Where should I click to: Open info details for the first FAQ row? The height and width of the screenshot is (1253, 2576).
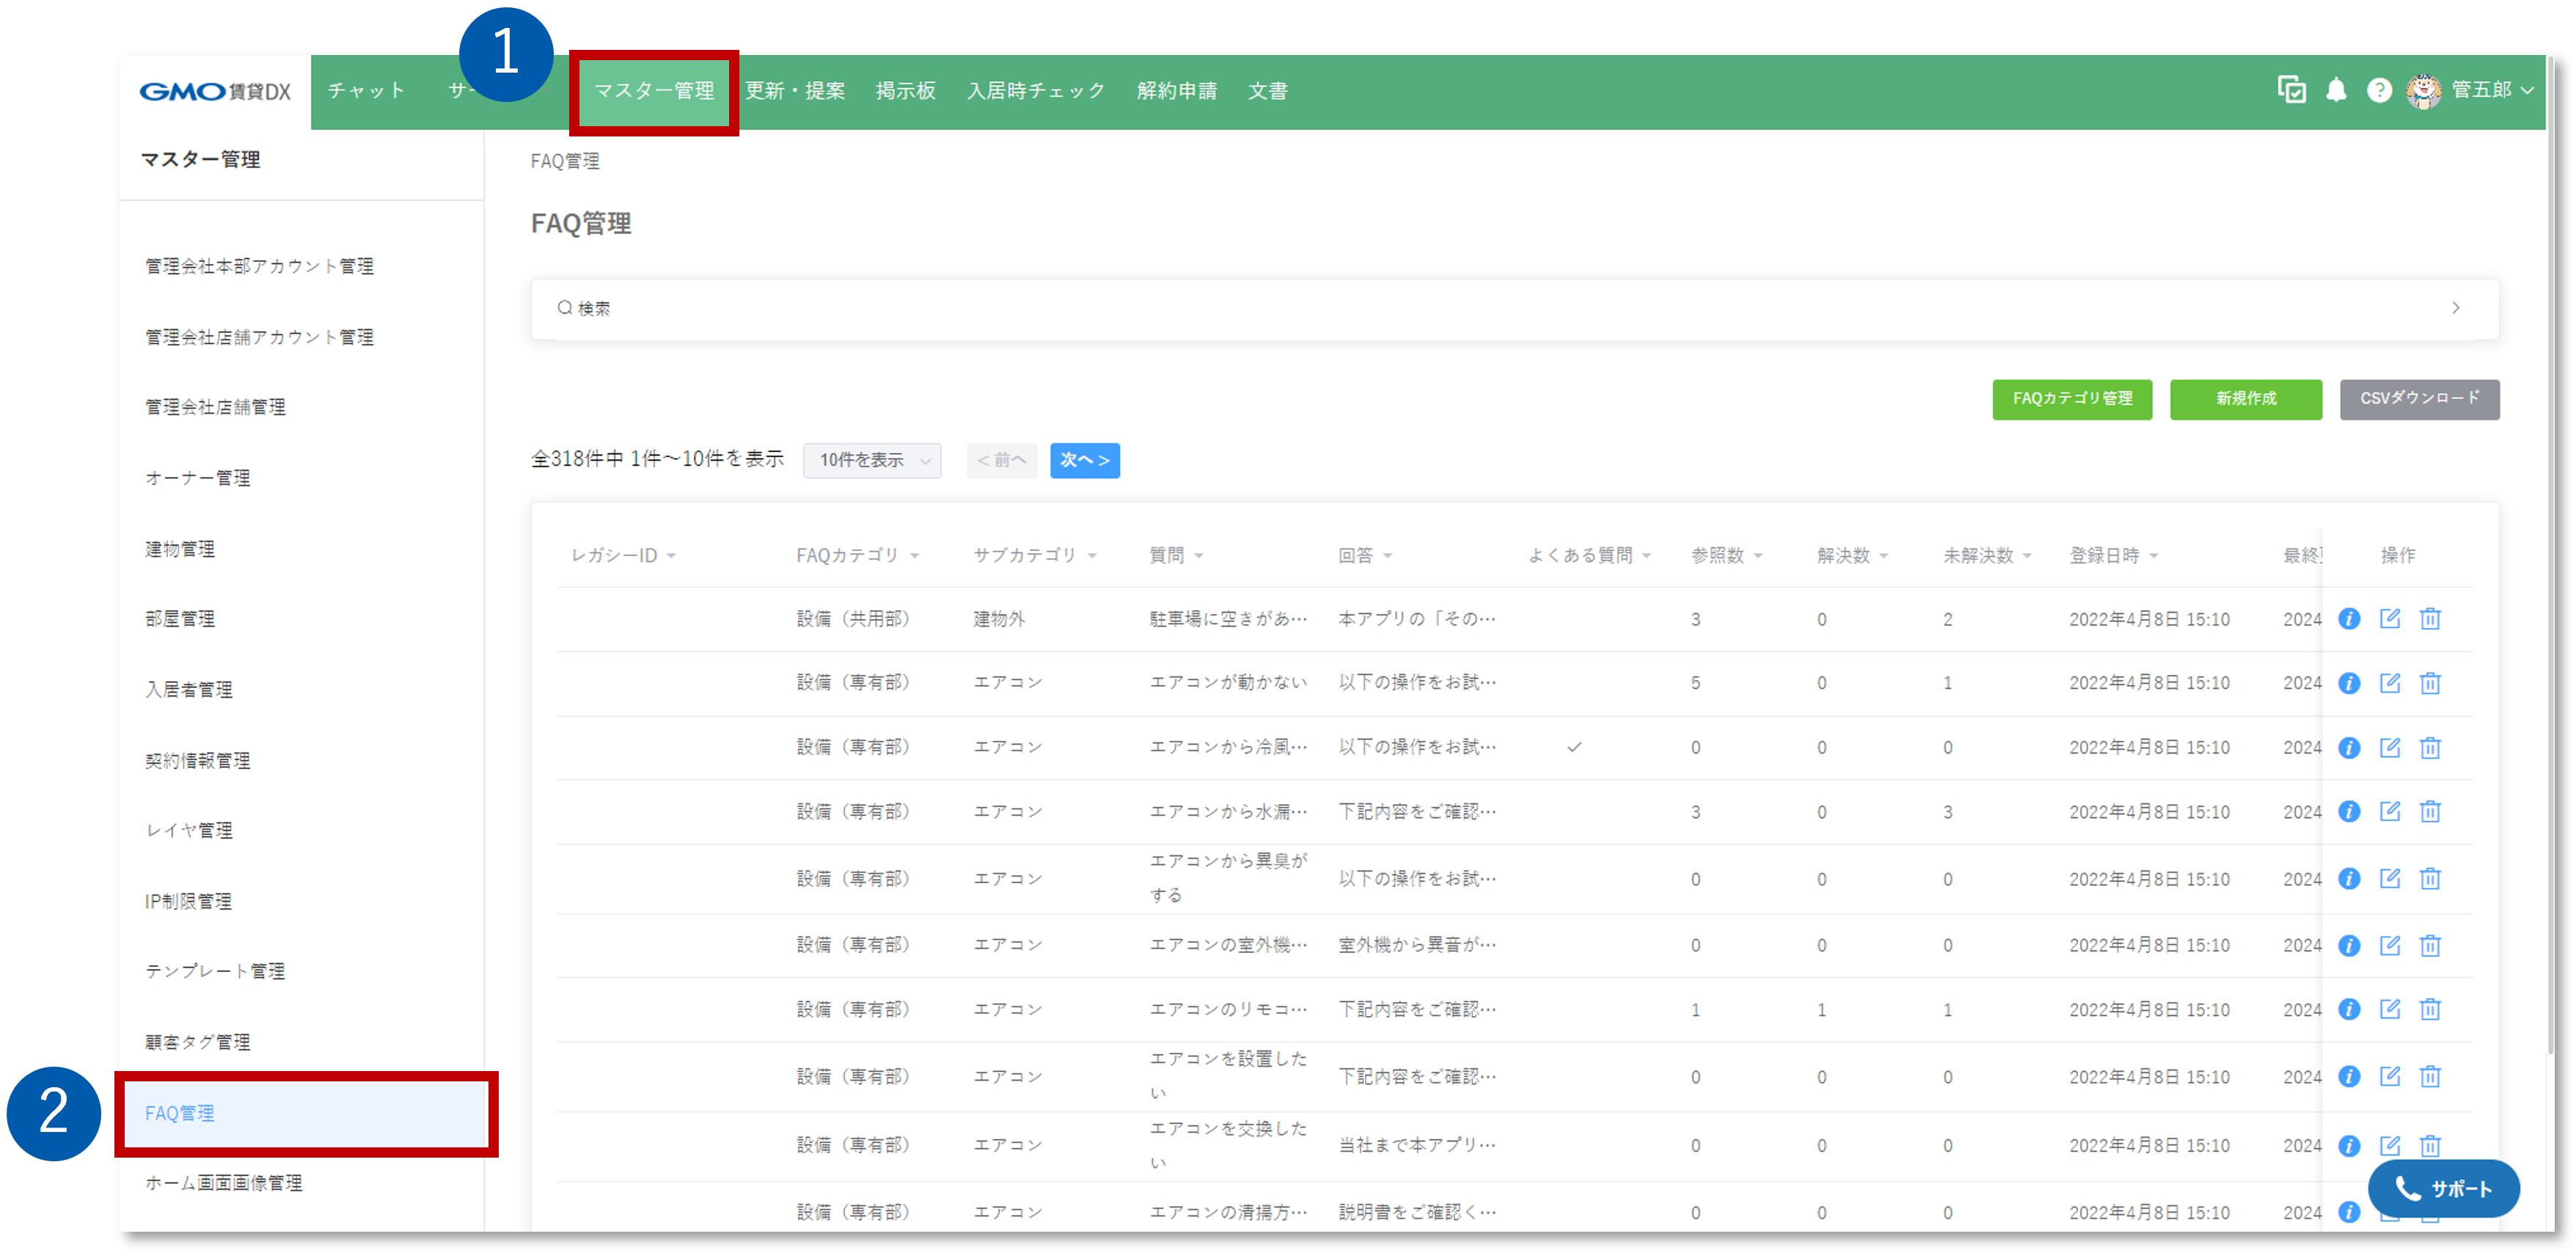pyautogui.click(x=2349, y=618)
